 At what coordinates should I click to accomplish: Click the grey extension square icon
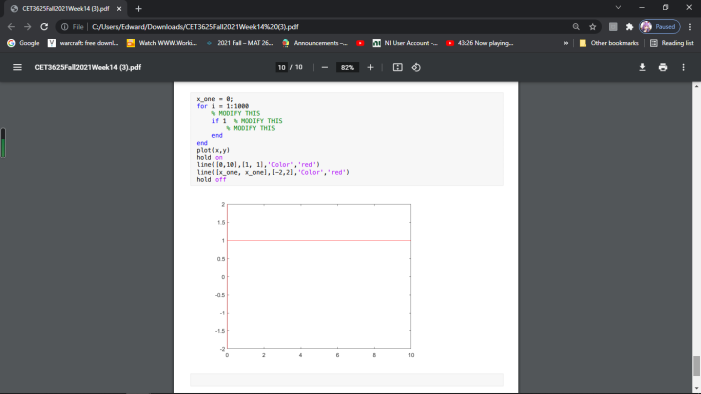[x=613, y=27]
